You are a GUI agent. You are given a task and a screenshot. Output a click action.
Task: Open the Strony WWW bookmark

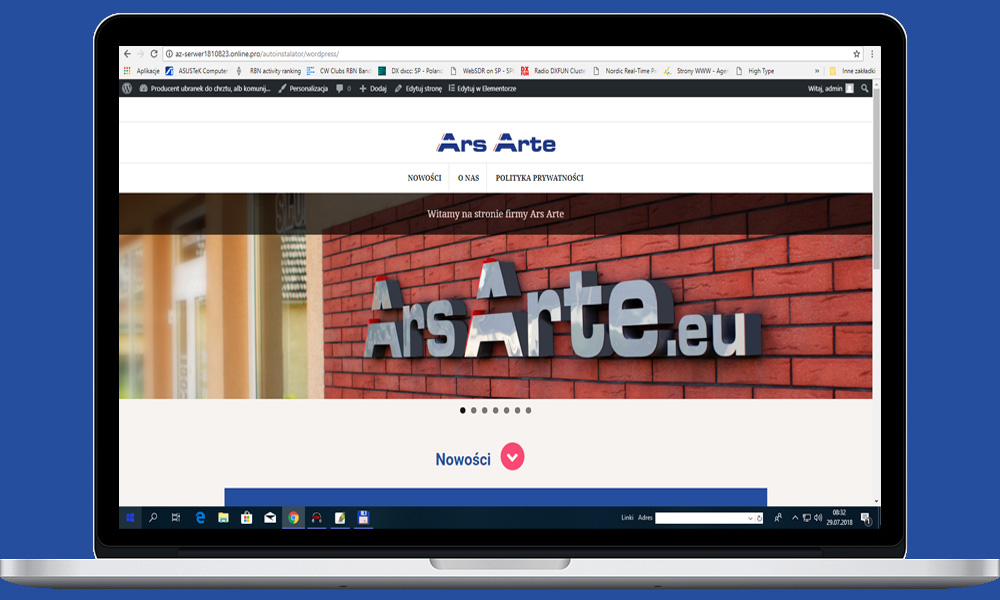coord(696,71)
